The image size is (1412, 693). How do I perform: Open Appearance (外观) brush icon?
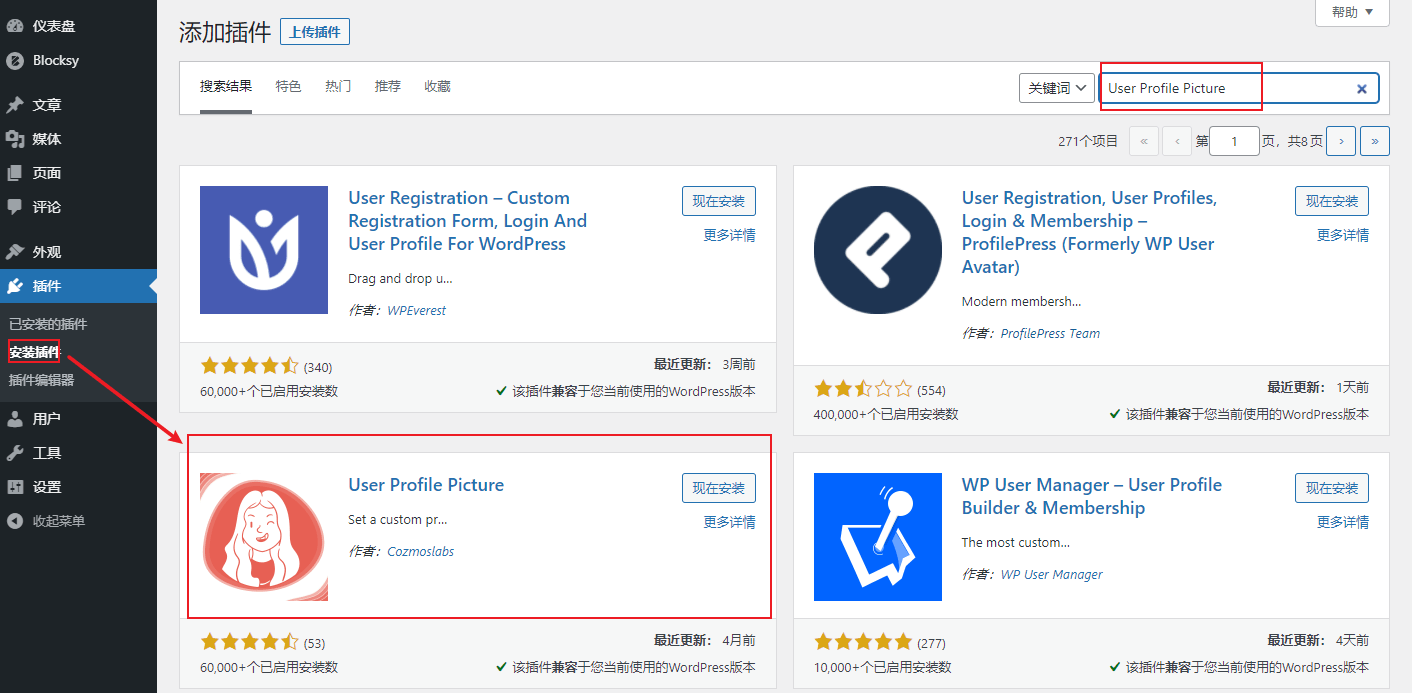(15, 252)
